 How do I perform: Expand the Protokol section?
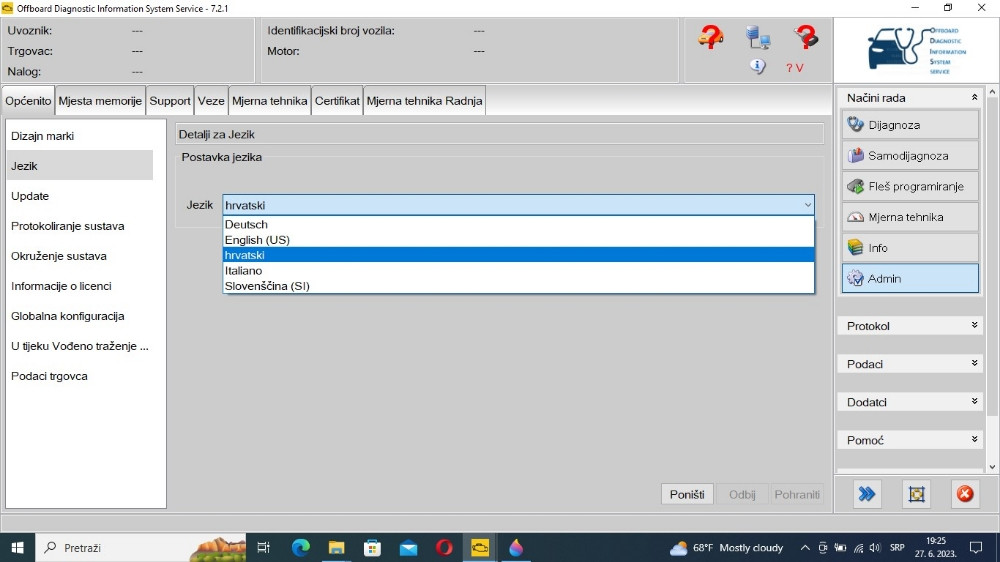(x=974, y=325)
